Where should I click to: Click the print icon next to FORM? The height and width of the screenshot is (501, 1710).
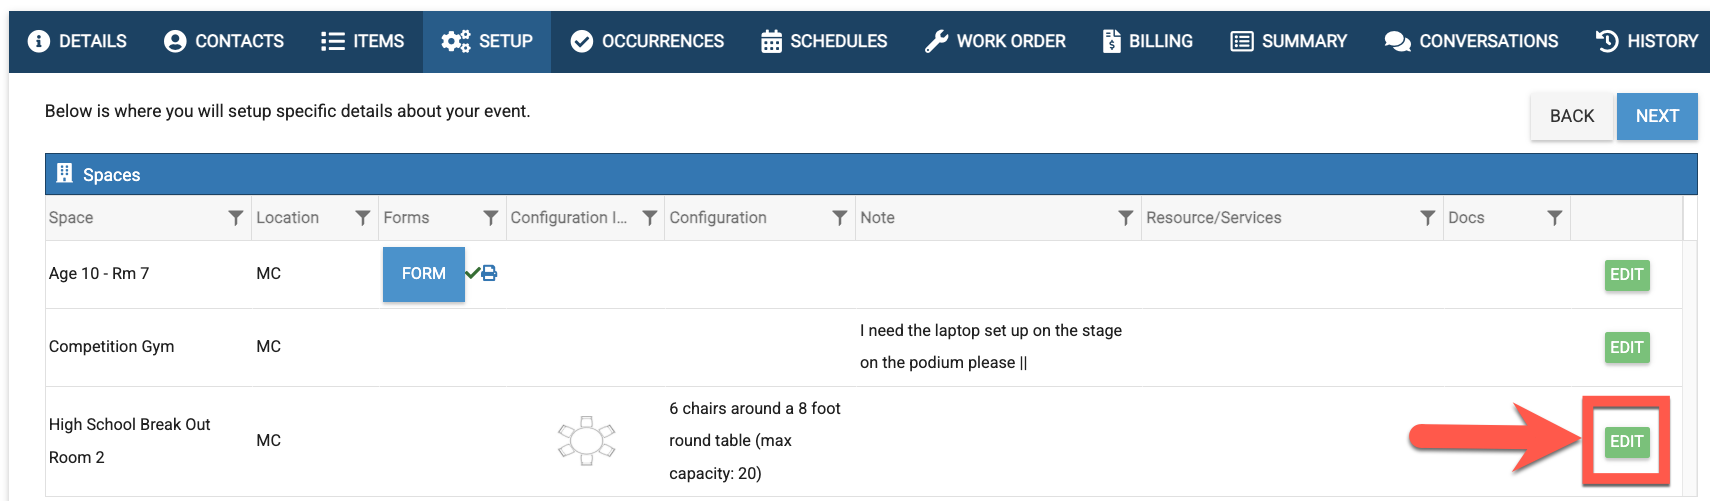pos(490,273)
